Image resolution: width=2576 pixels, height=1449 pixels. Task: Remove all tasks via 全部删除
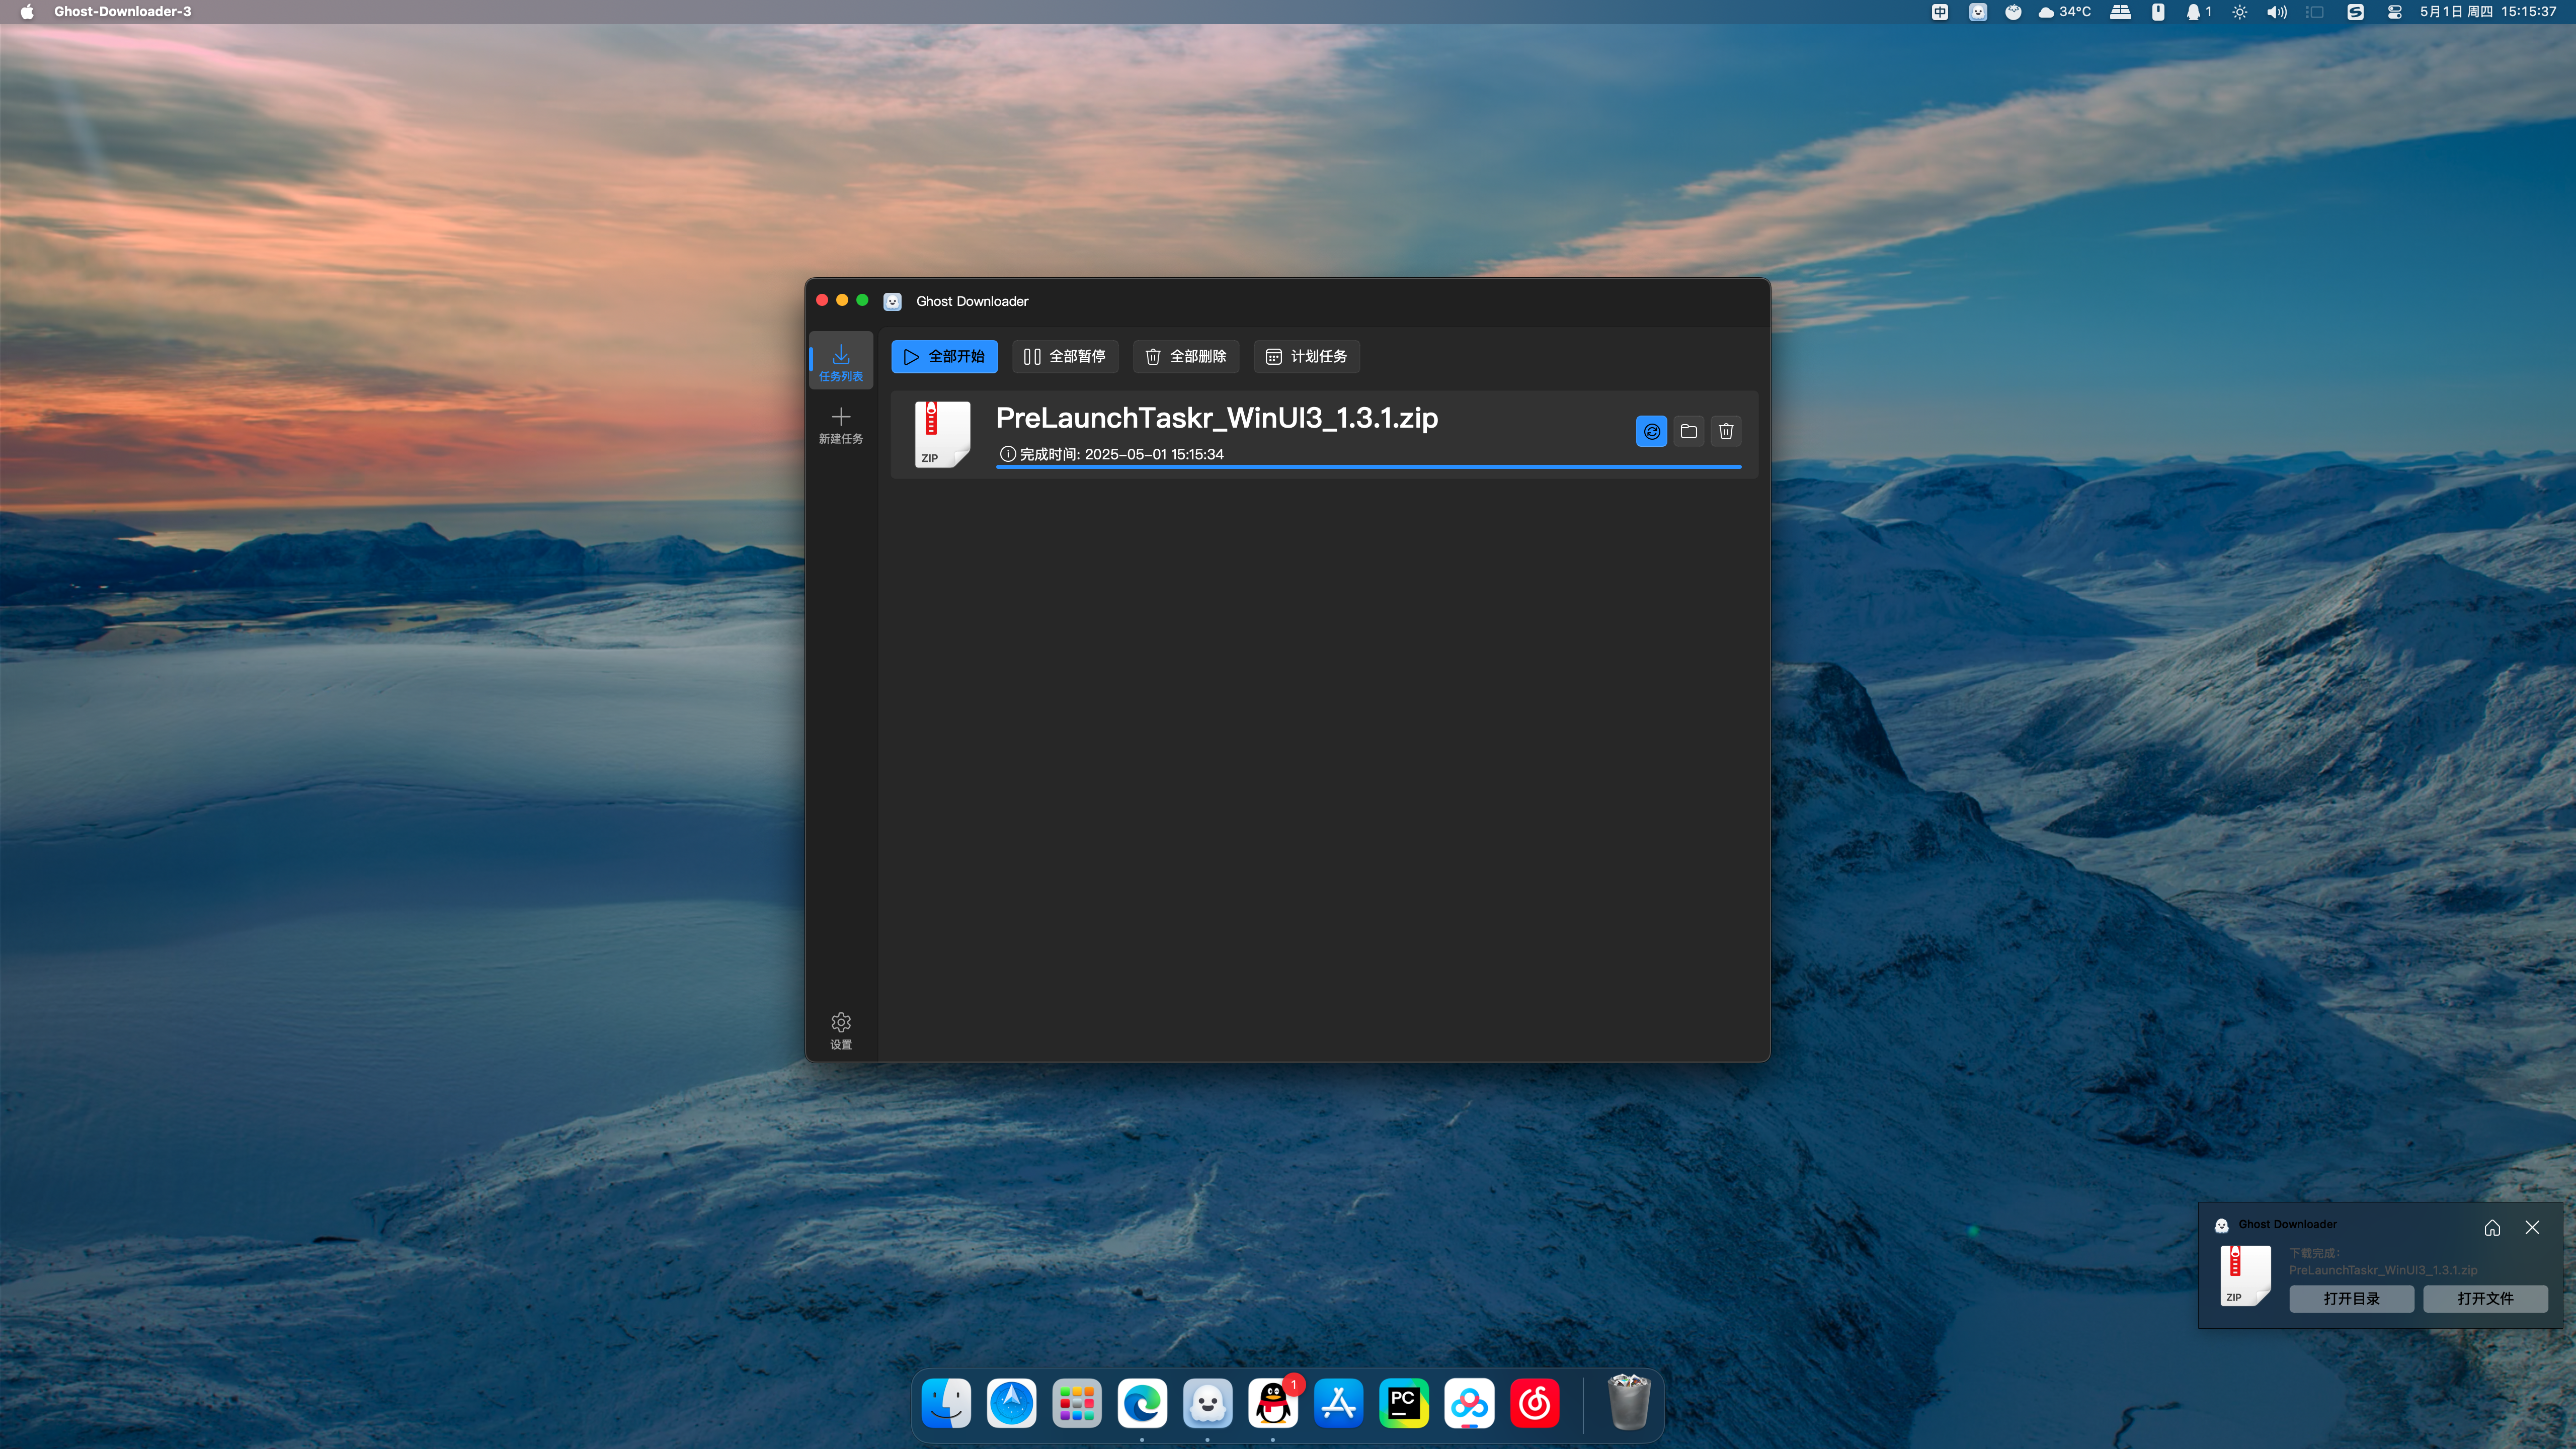tap(1185, 356)
